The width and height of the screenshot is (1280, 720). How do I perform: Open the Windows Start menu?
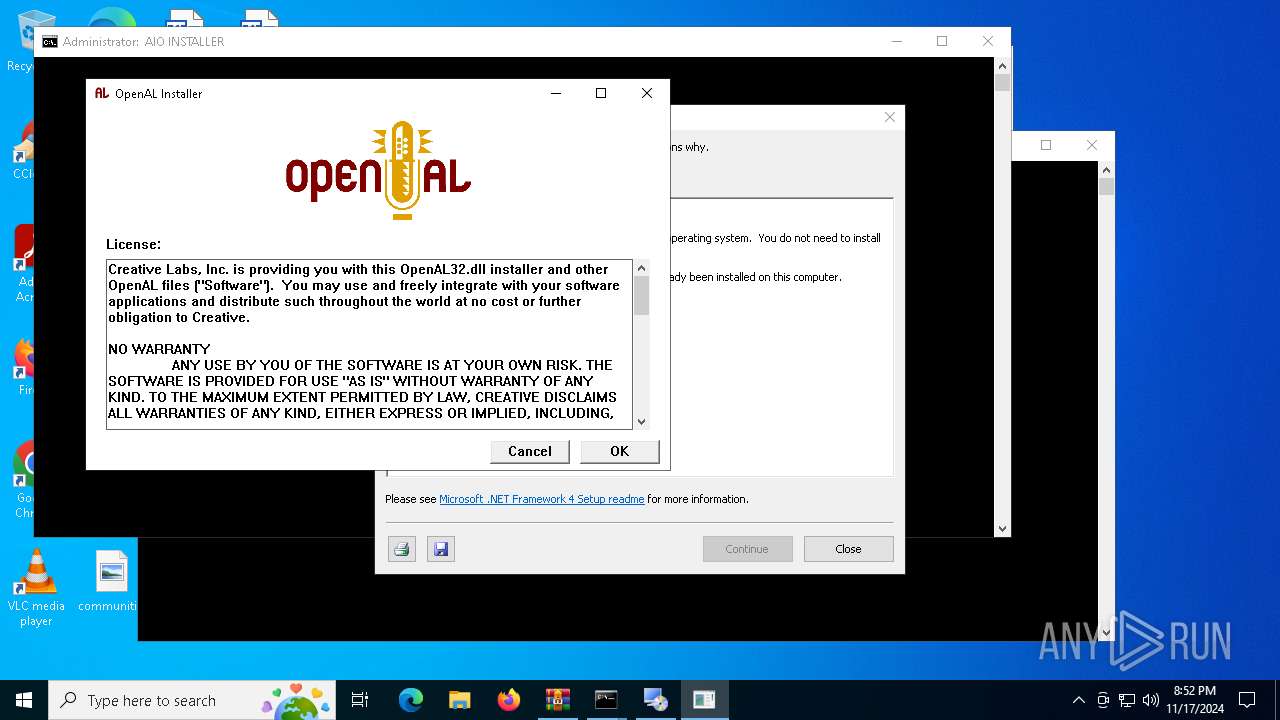[24, 700]
